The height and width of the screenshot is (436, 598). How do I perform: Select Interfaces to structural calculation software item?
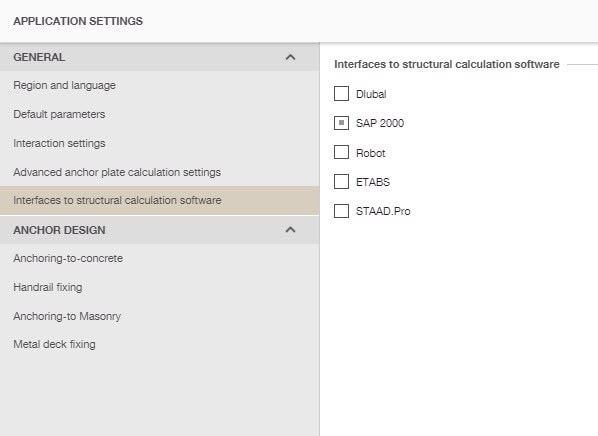tap(159, 201)
